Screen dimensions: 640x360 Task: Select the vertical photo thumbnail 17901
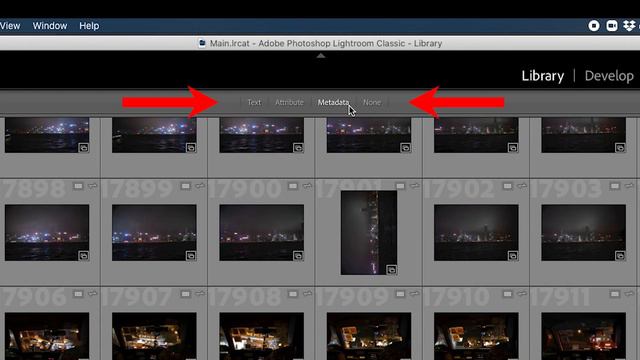(369, 233)
